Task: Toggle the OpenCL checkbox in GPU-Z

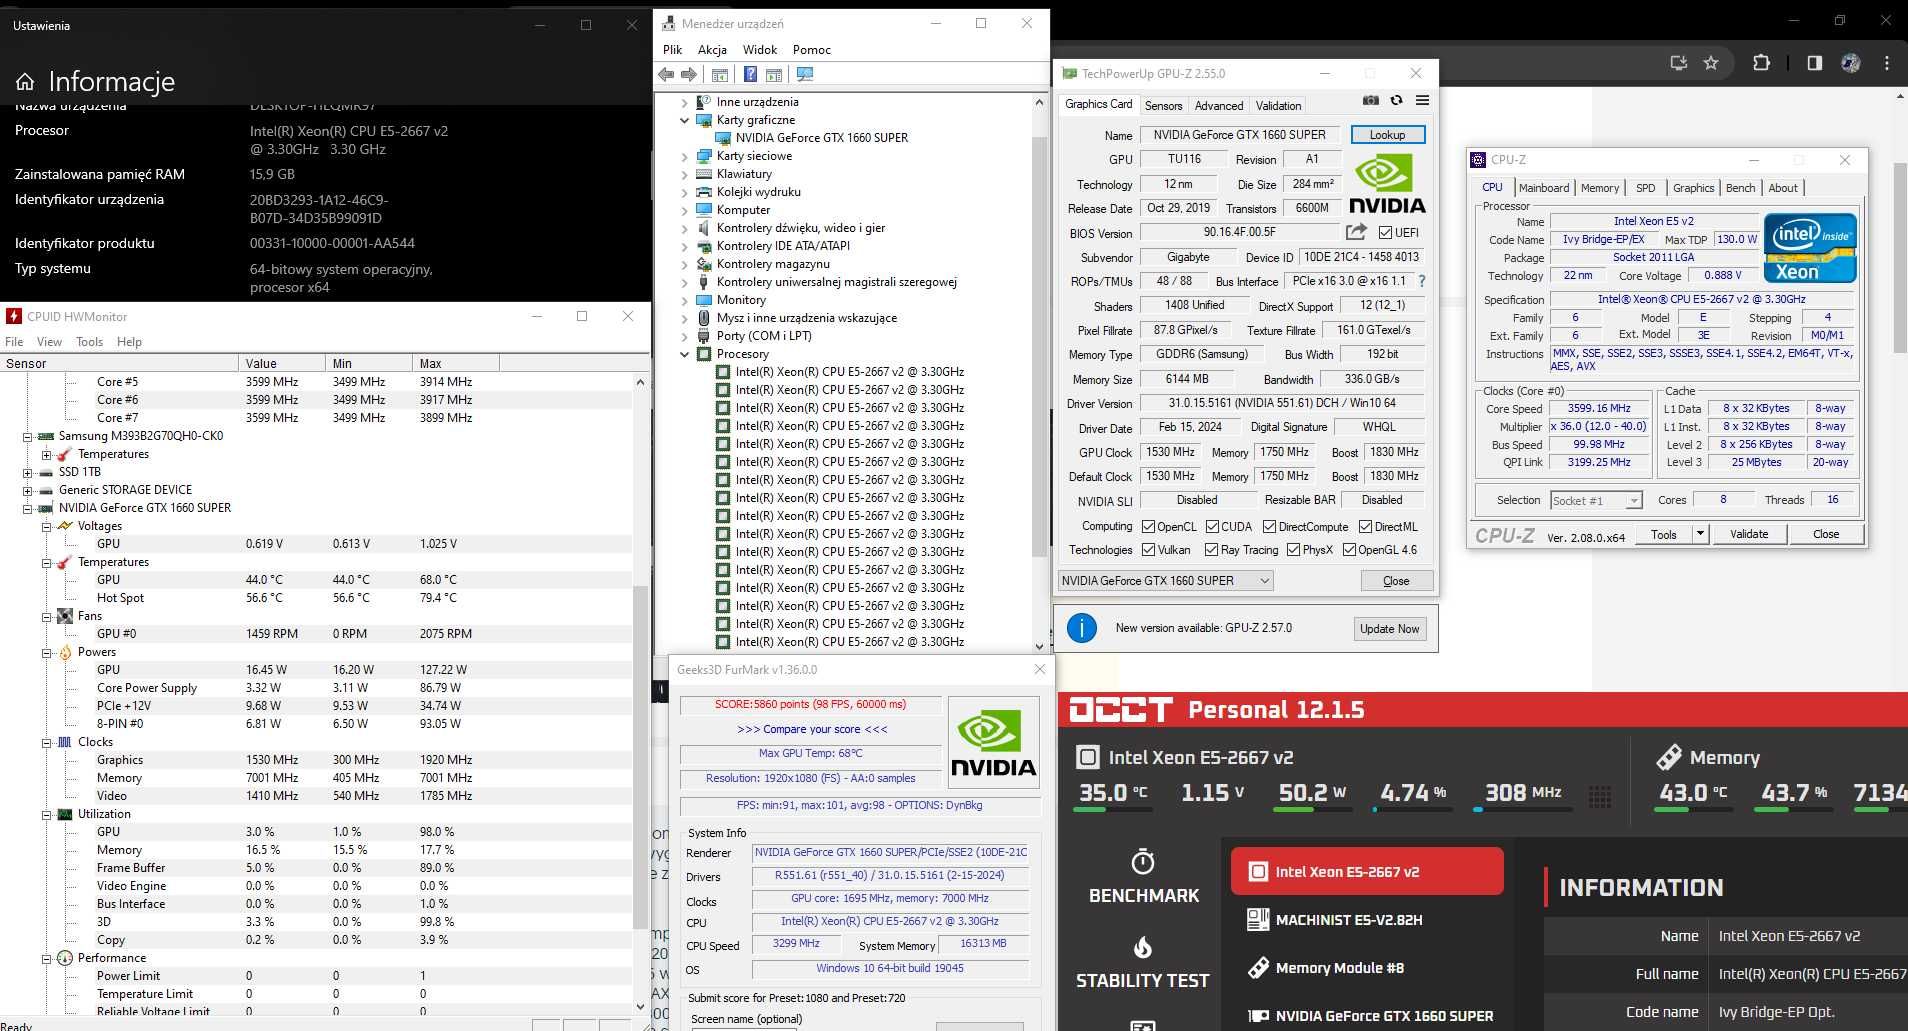Action: click(x=1149, y=527)
